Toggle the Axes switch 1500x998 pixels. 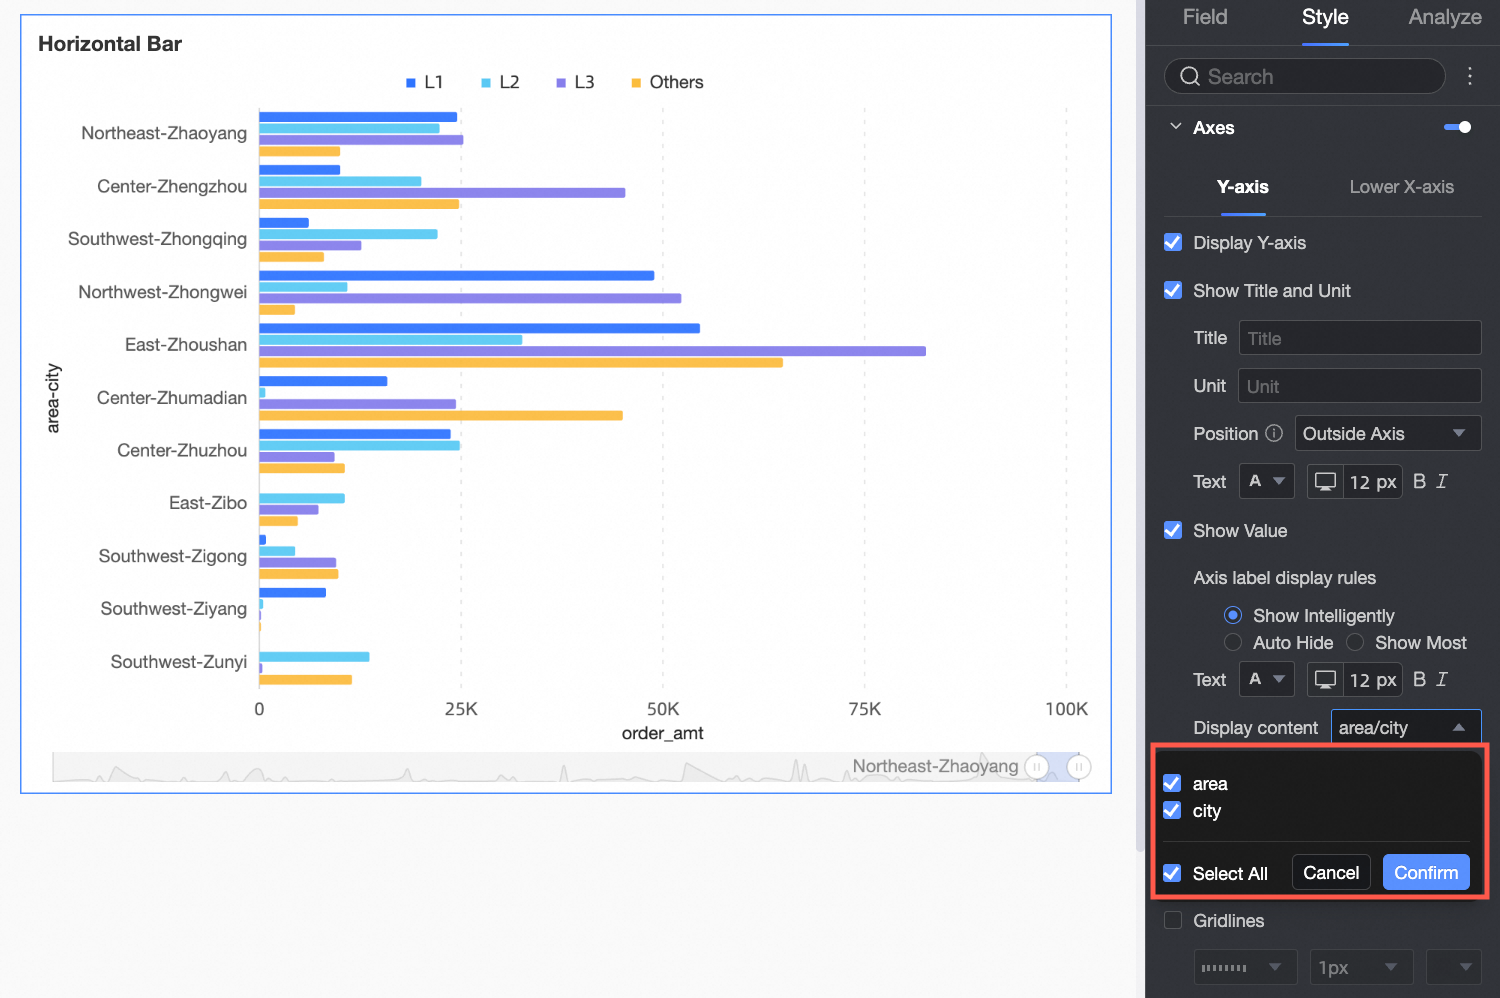(x=1457, y=127)
